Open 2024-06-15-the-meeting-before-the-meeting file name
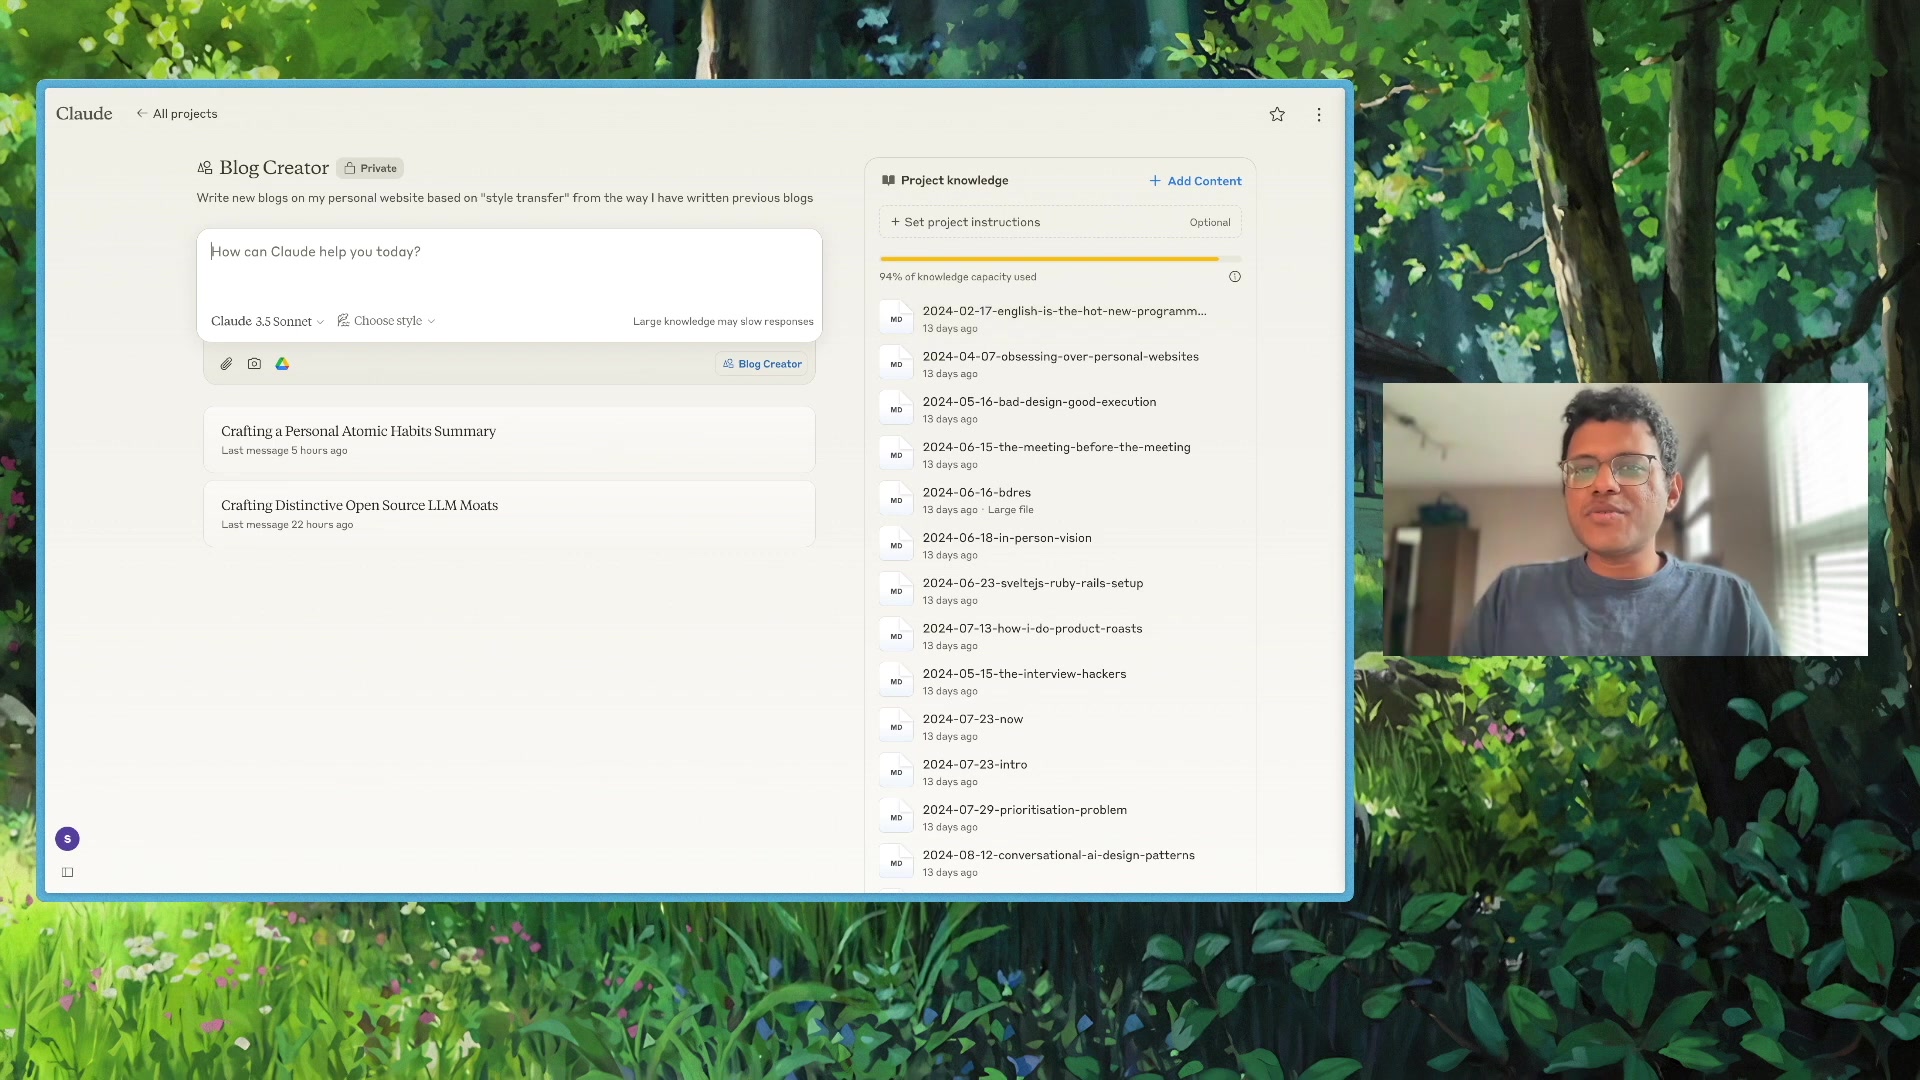The image size is (1920, 1080). (1056, 447)
